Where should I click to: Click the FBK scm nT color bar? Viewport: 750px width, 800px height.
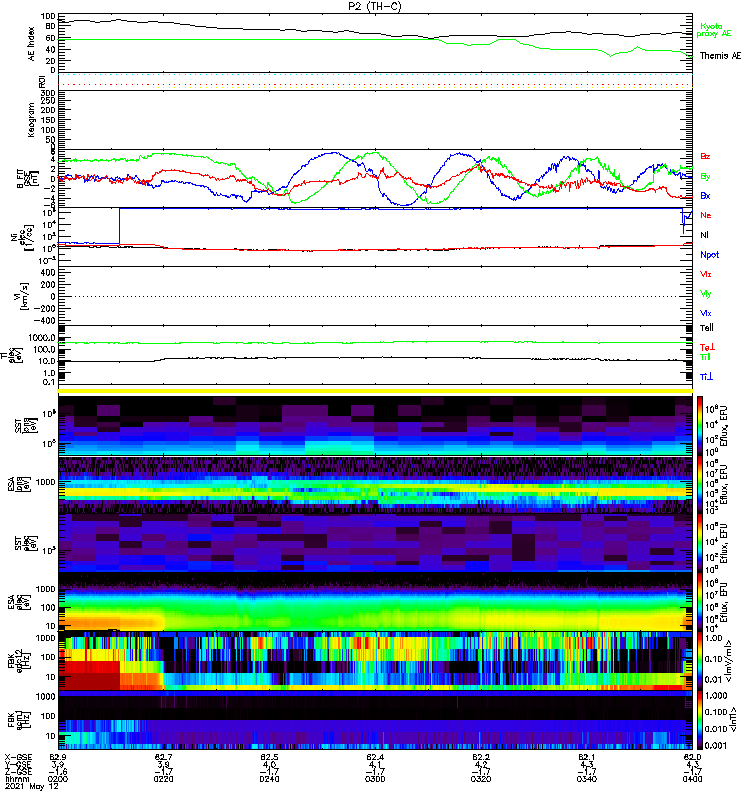point(700,719)
